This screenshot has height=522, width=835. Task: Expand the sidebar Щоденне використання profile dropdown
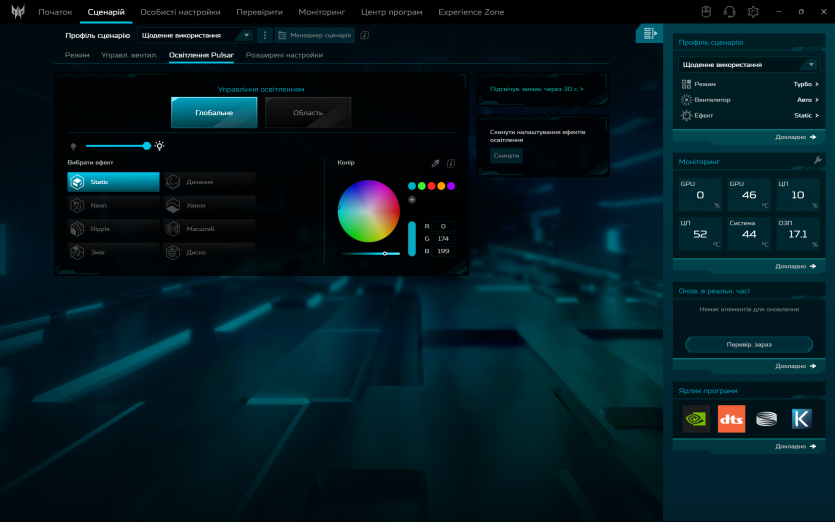pos(749,65)
